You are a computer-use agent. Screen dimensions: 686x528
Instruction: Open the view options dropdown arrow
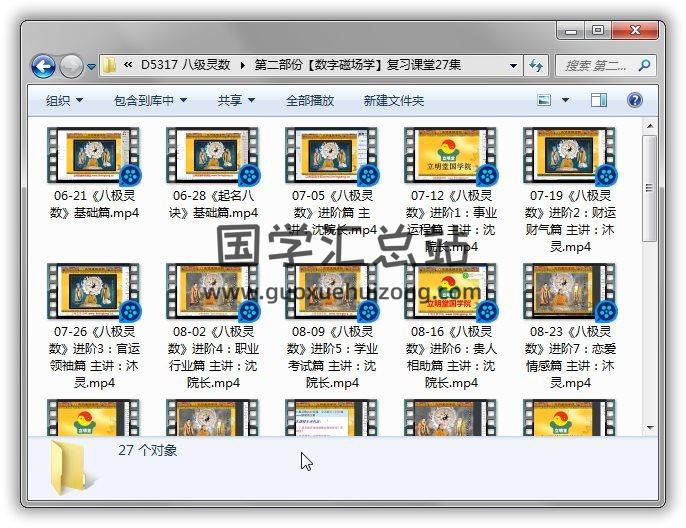click(x=566, y=100)
